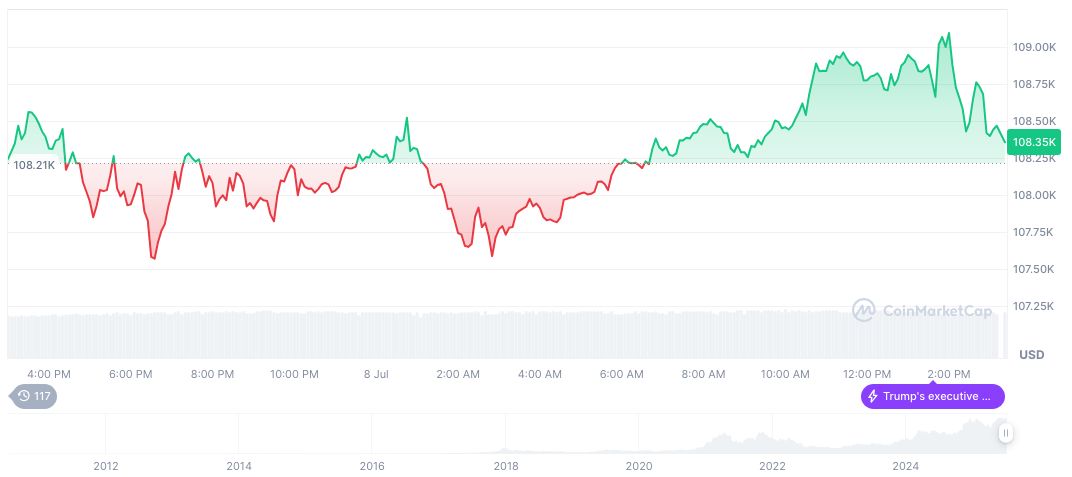Click the 108.21K opening price label

coord(35,164)
